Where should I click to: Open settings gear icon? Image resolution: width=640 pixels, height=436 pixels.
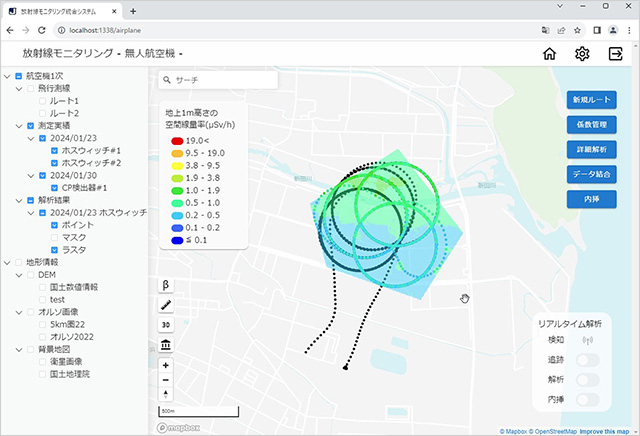[x=582, y=54]
